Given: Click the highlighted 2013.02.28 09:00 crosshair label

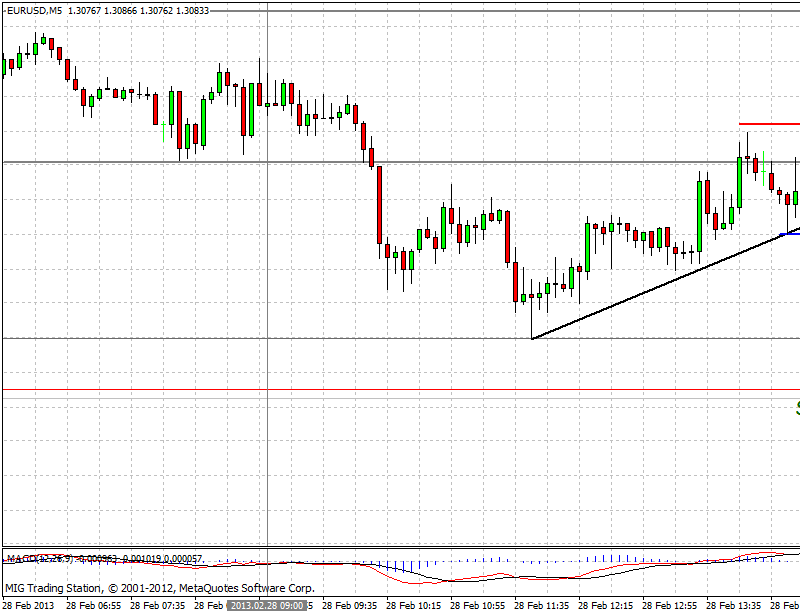Looking at the screenshot, I should pos(266,605).
